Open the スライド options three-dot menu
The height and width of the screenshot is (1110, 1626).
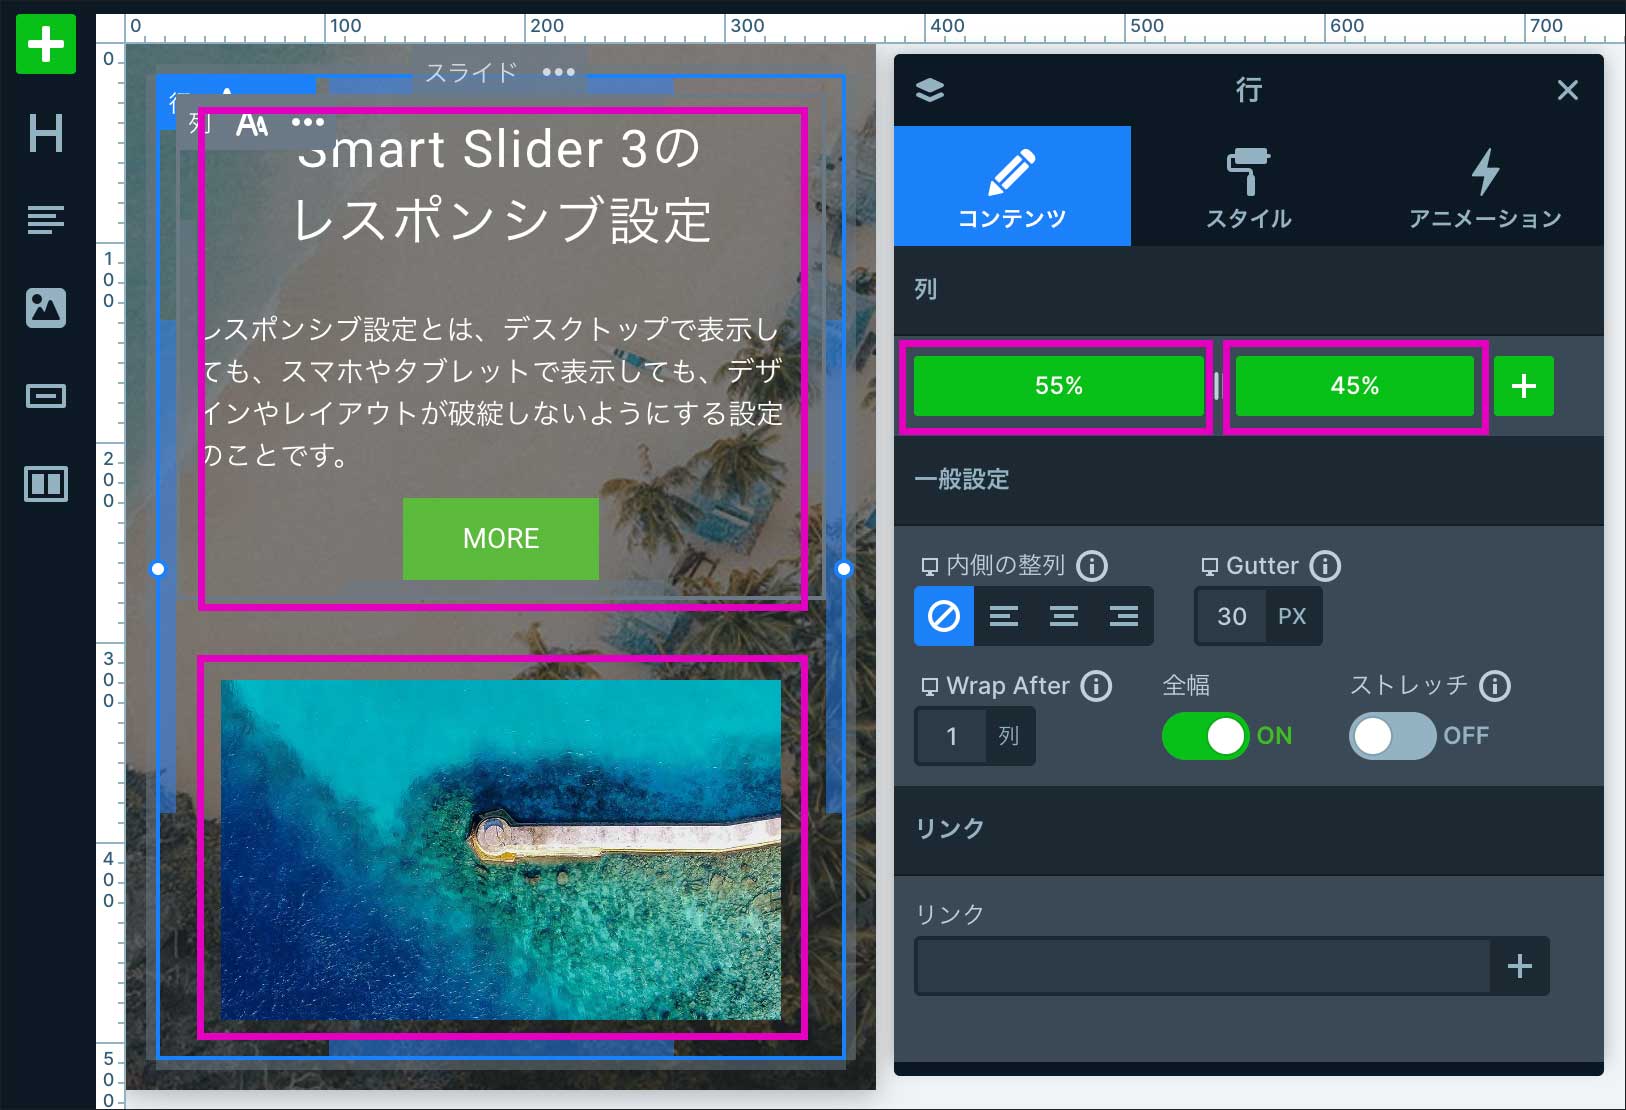click(558, 72)
